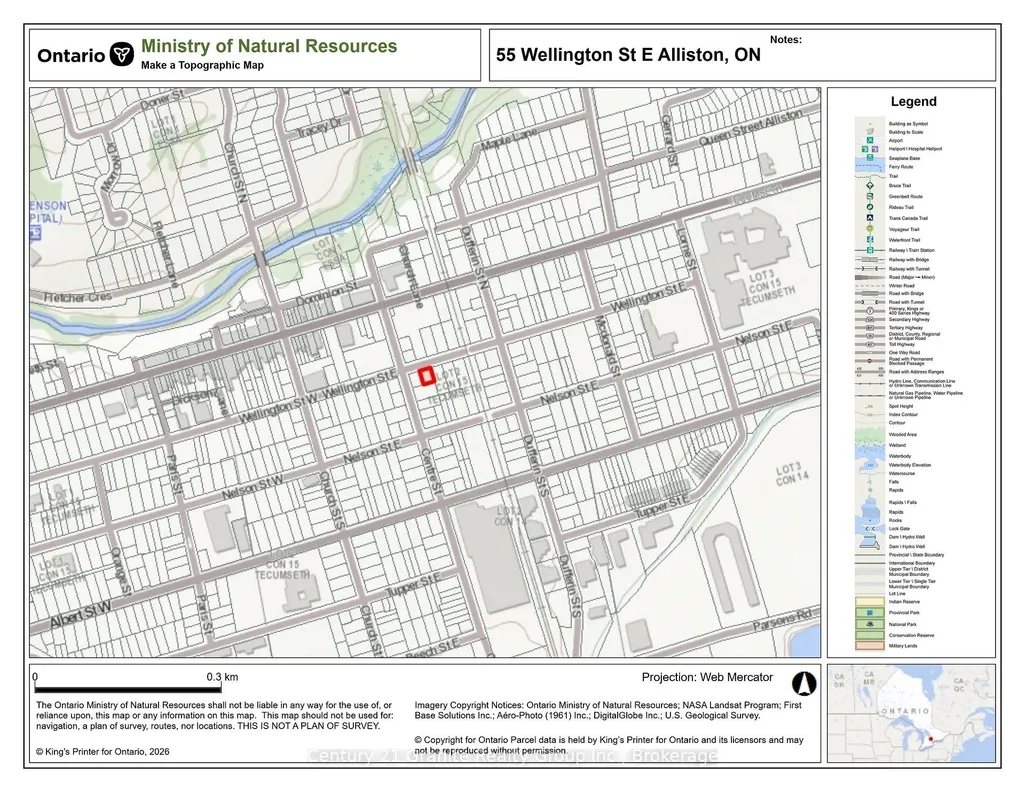Screen dimensions: 1025x792
Task: Click the Make a Topographic Map text
Action: tap(203, 65)
